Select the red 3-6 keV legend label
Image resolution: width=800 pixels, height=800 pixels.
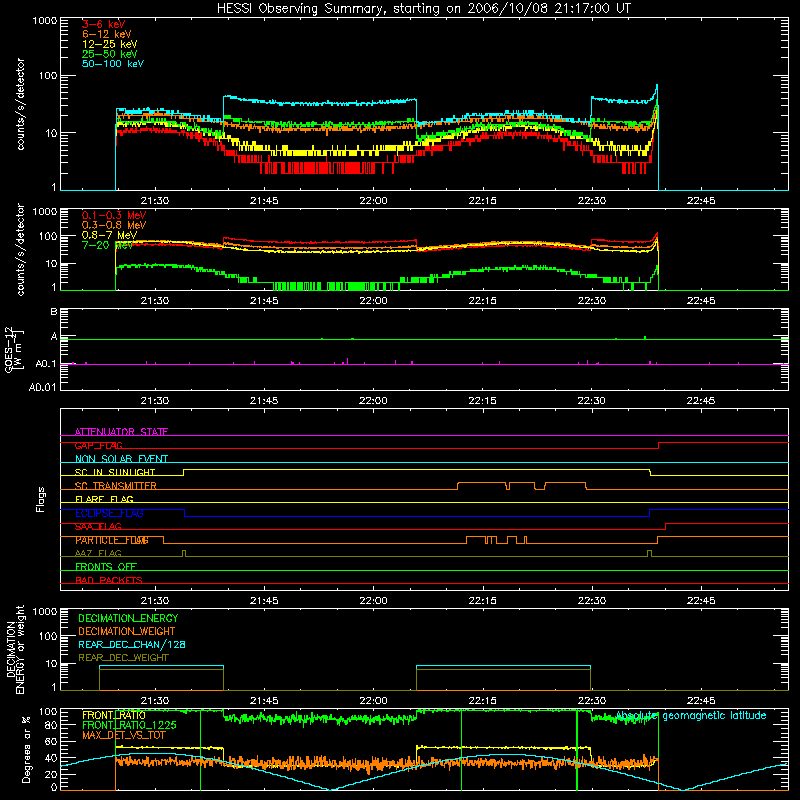coord(104,24)
